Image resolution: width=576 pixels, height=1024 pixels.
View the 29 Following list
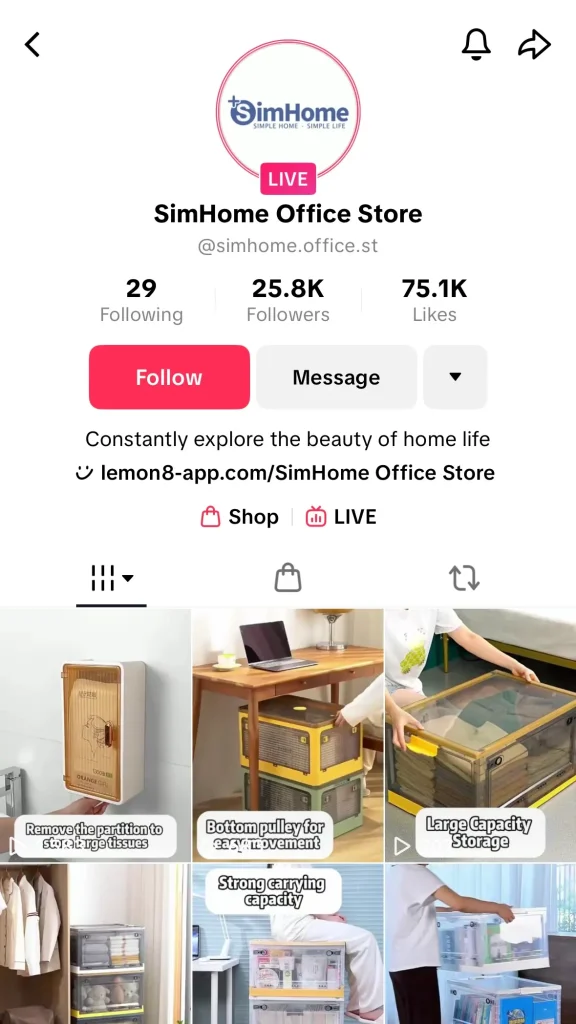pyautogui.click(x=141, y=300)
